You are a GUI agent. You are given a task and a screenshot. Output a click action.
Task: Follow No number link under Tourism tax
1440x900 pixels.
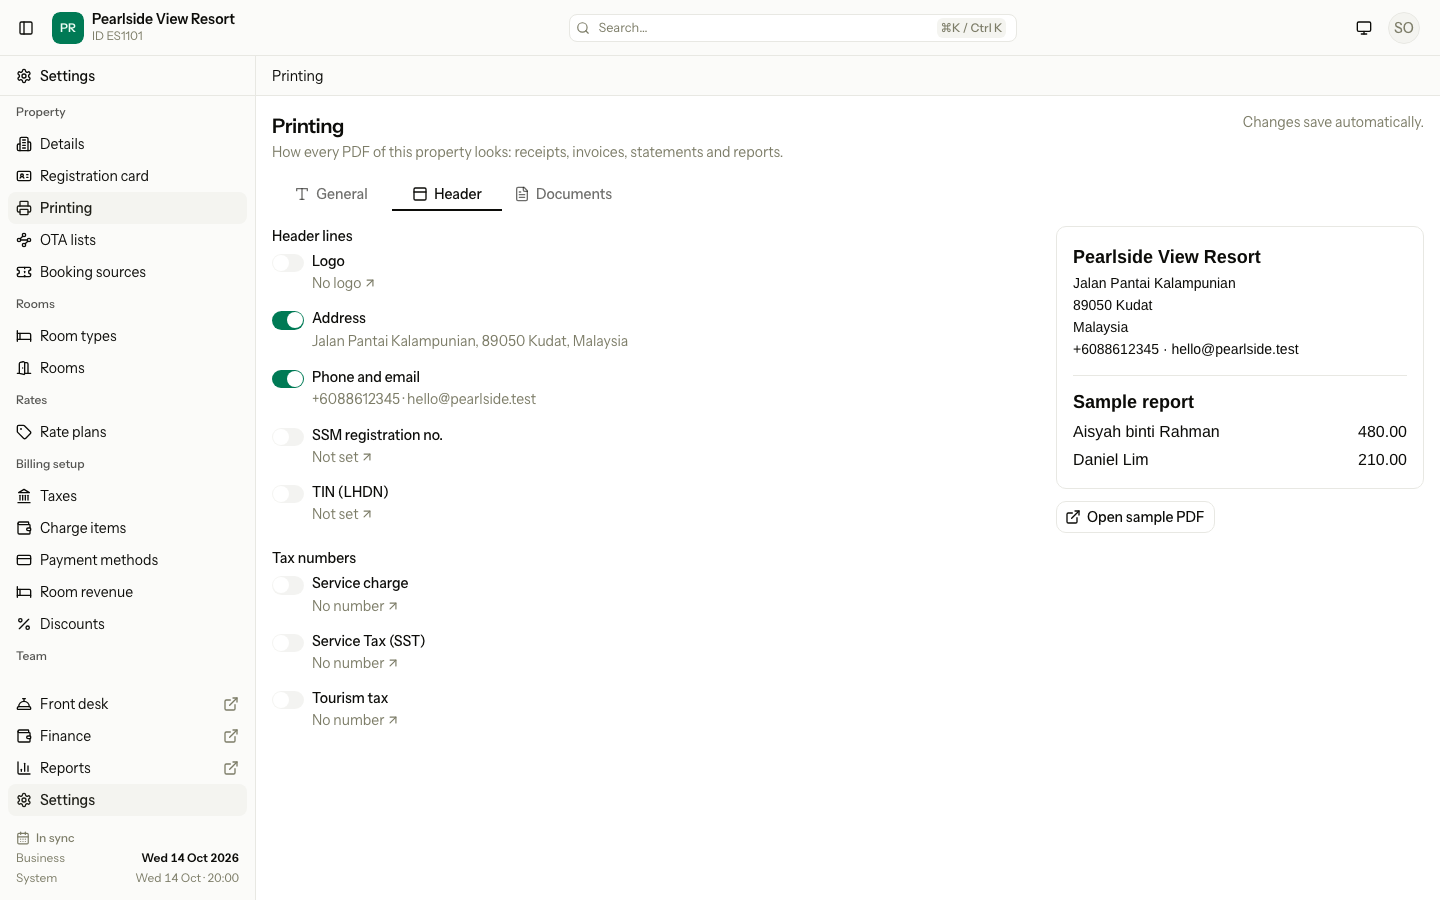pos(355,720)
